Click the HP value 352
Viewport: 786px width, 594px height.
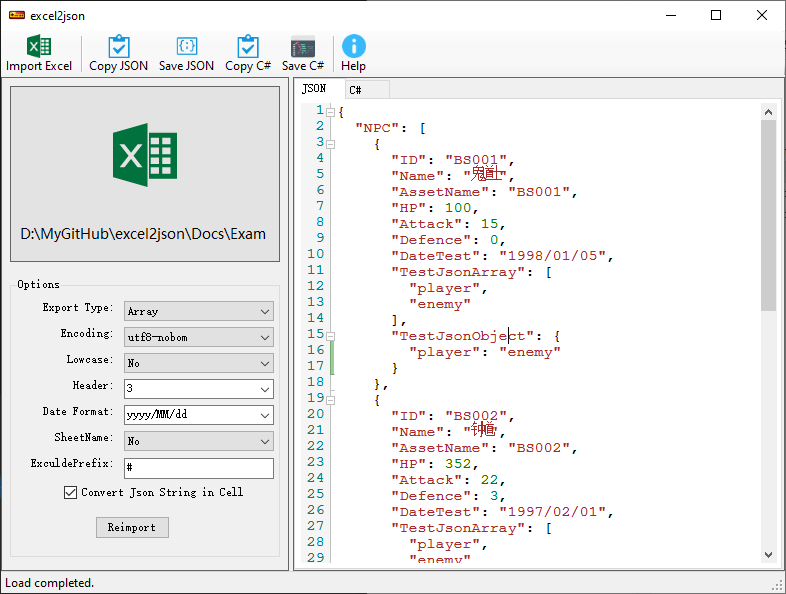click(458, 464)
